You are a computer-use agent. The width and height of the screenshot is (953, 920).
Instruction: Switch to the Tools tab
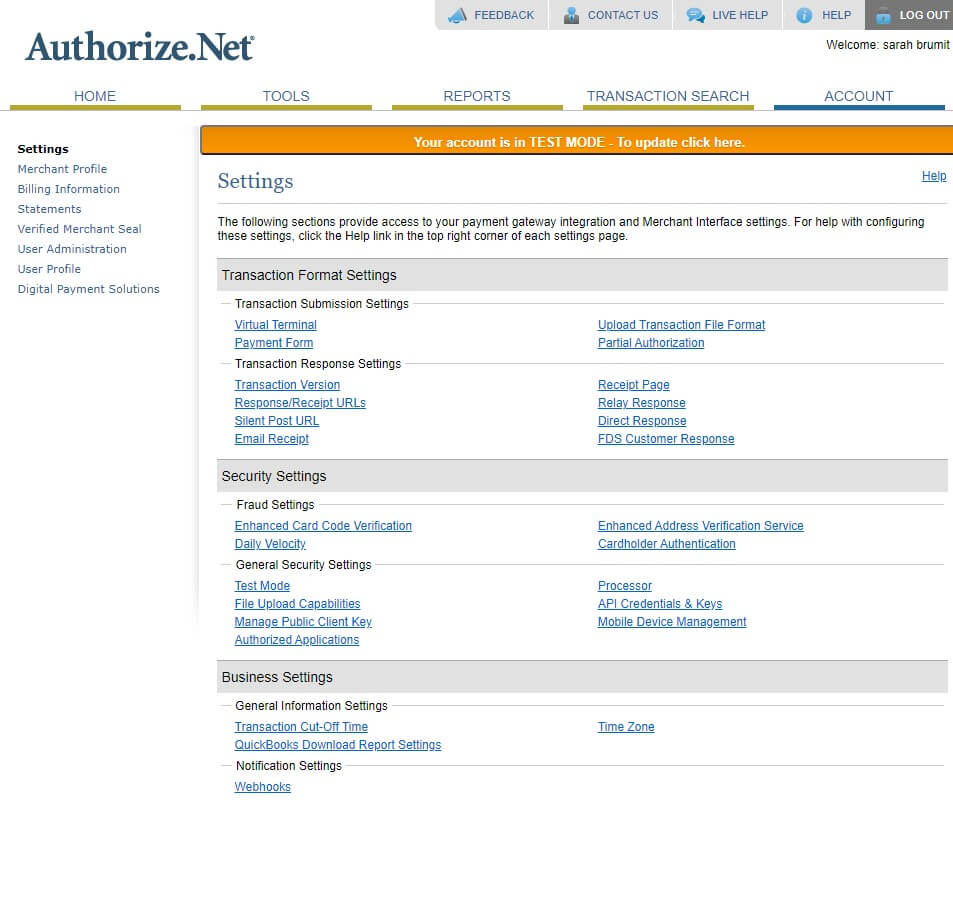[286, 96]
